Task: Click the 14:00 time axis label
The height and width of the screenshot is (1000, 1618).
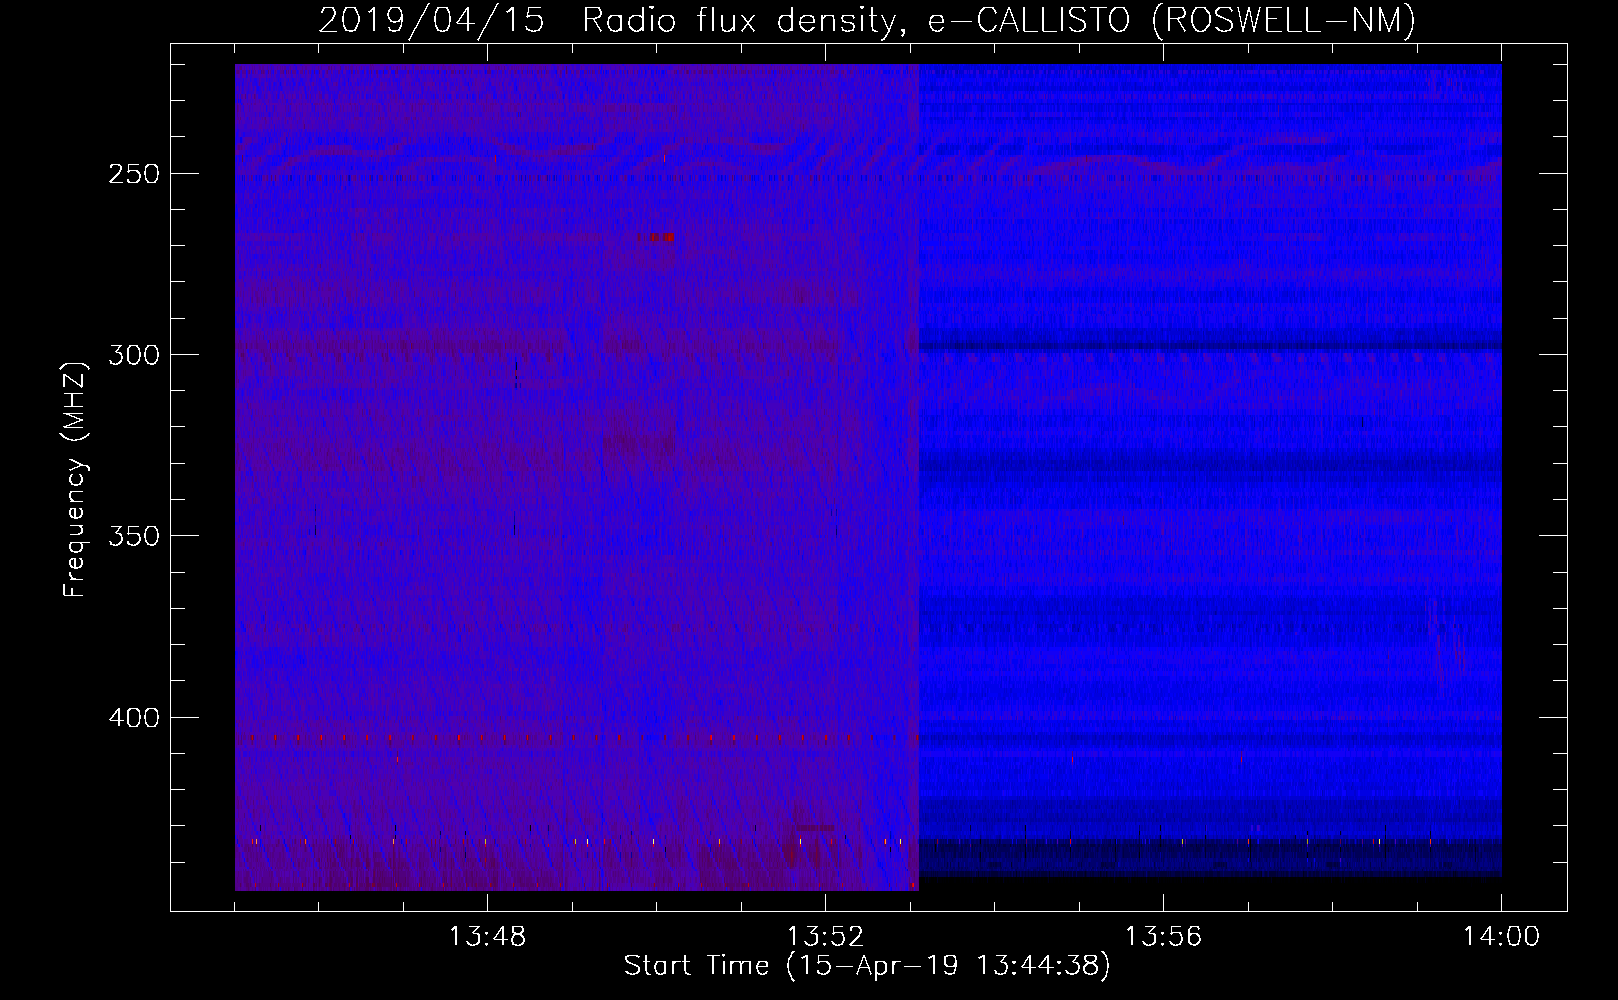Action: [x=1501, y=937]
